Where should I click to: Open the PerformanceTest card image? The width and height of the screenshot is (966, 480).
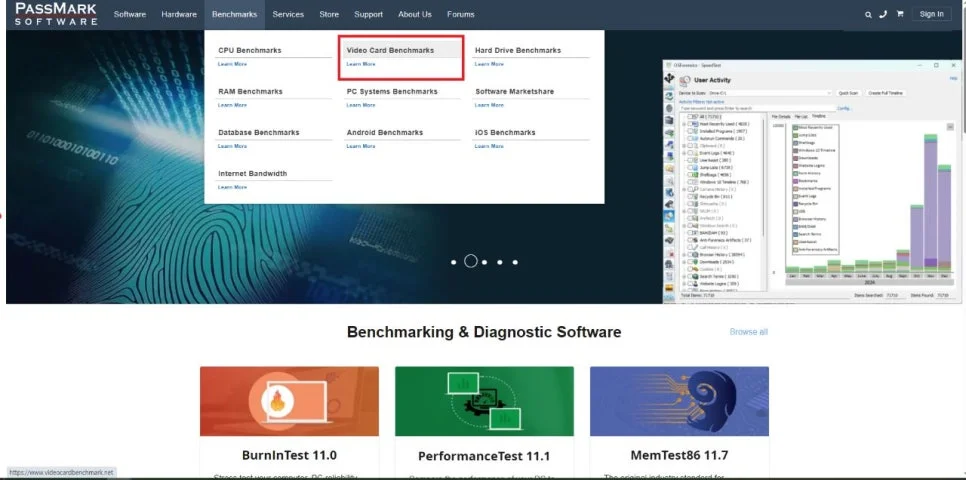pos(484,401)
